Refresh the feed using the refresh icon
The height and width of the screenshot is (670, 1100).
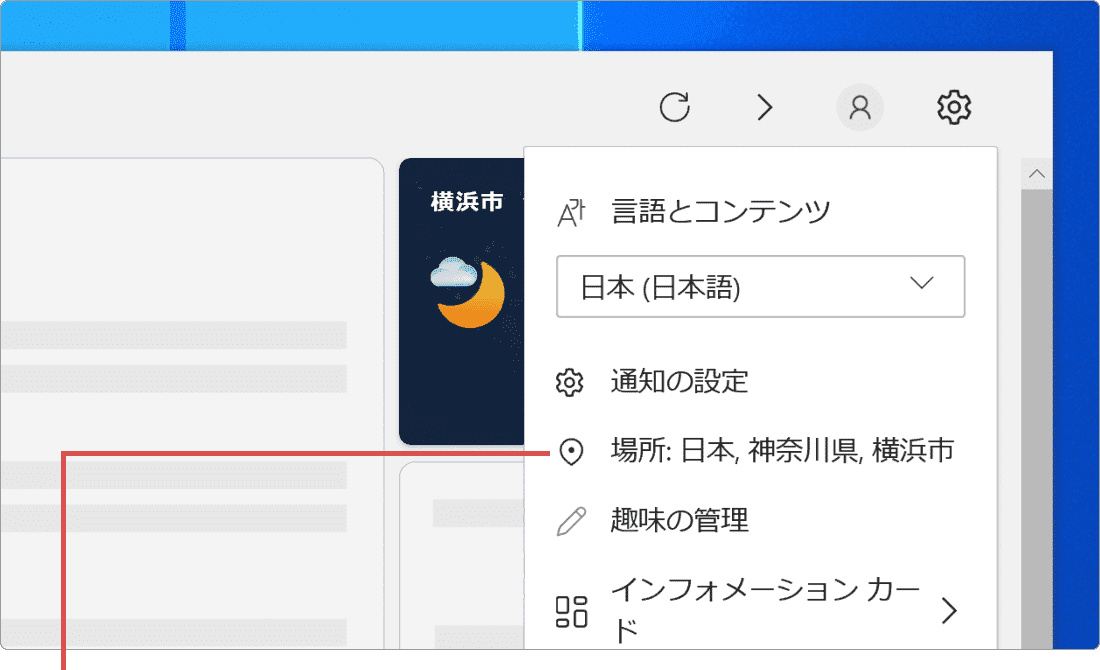(676, 107)
